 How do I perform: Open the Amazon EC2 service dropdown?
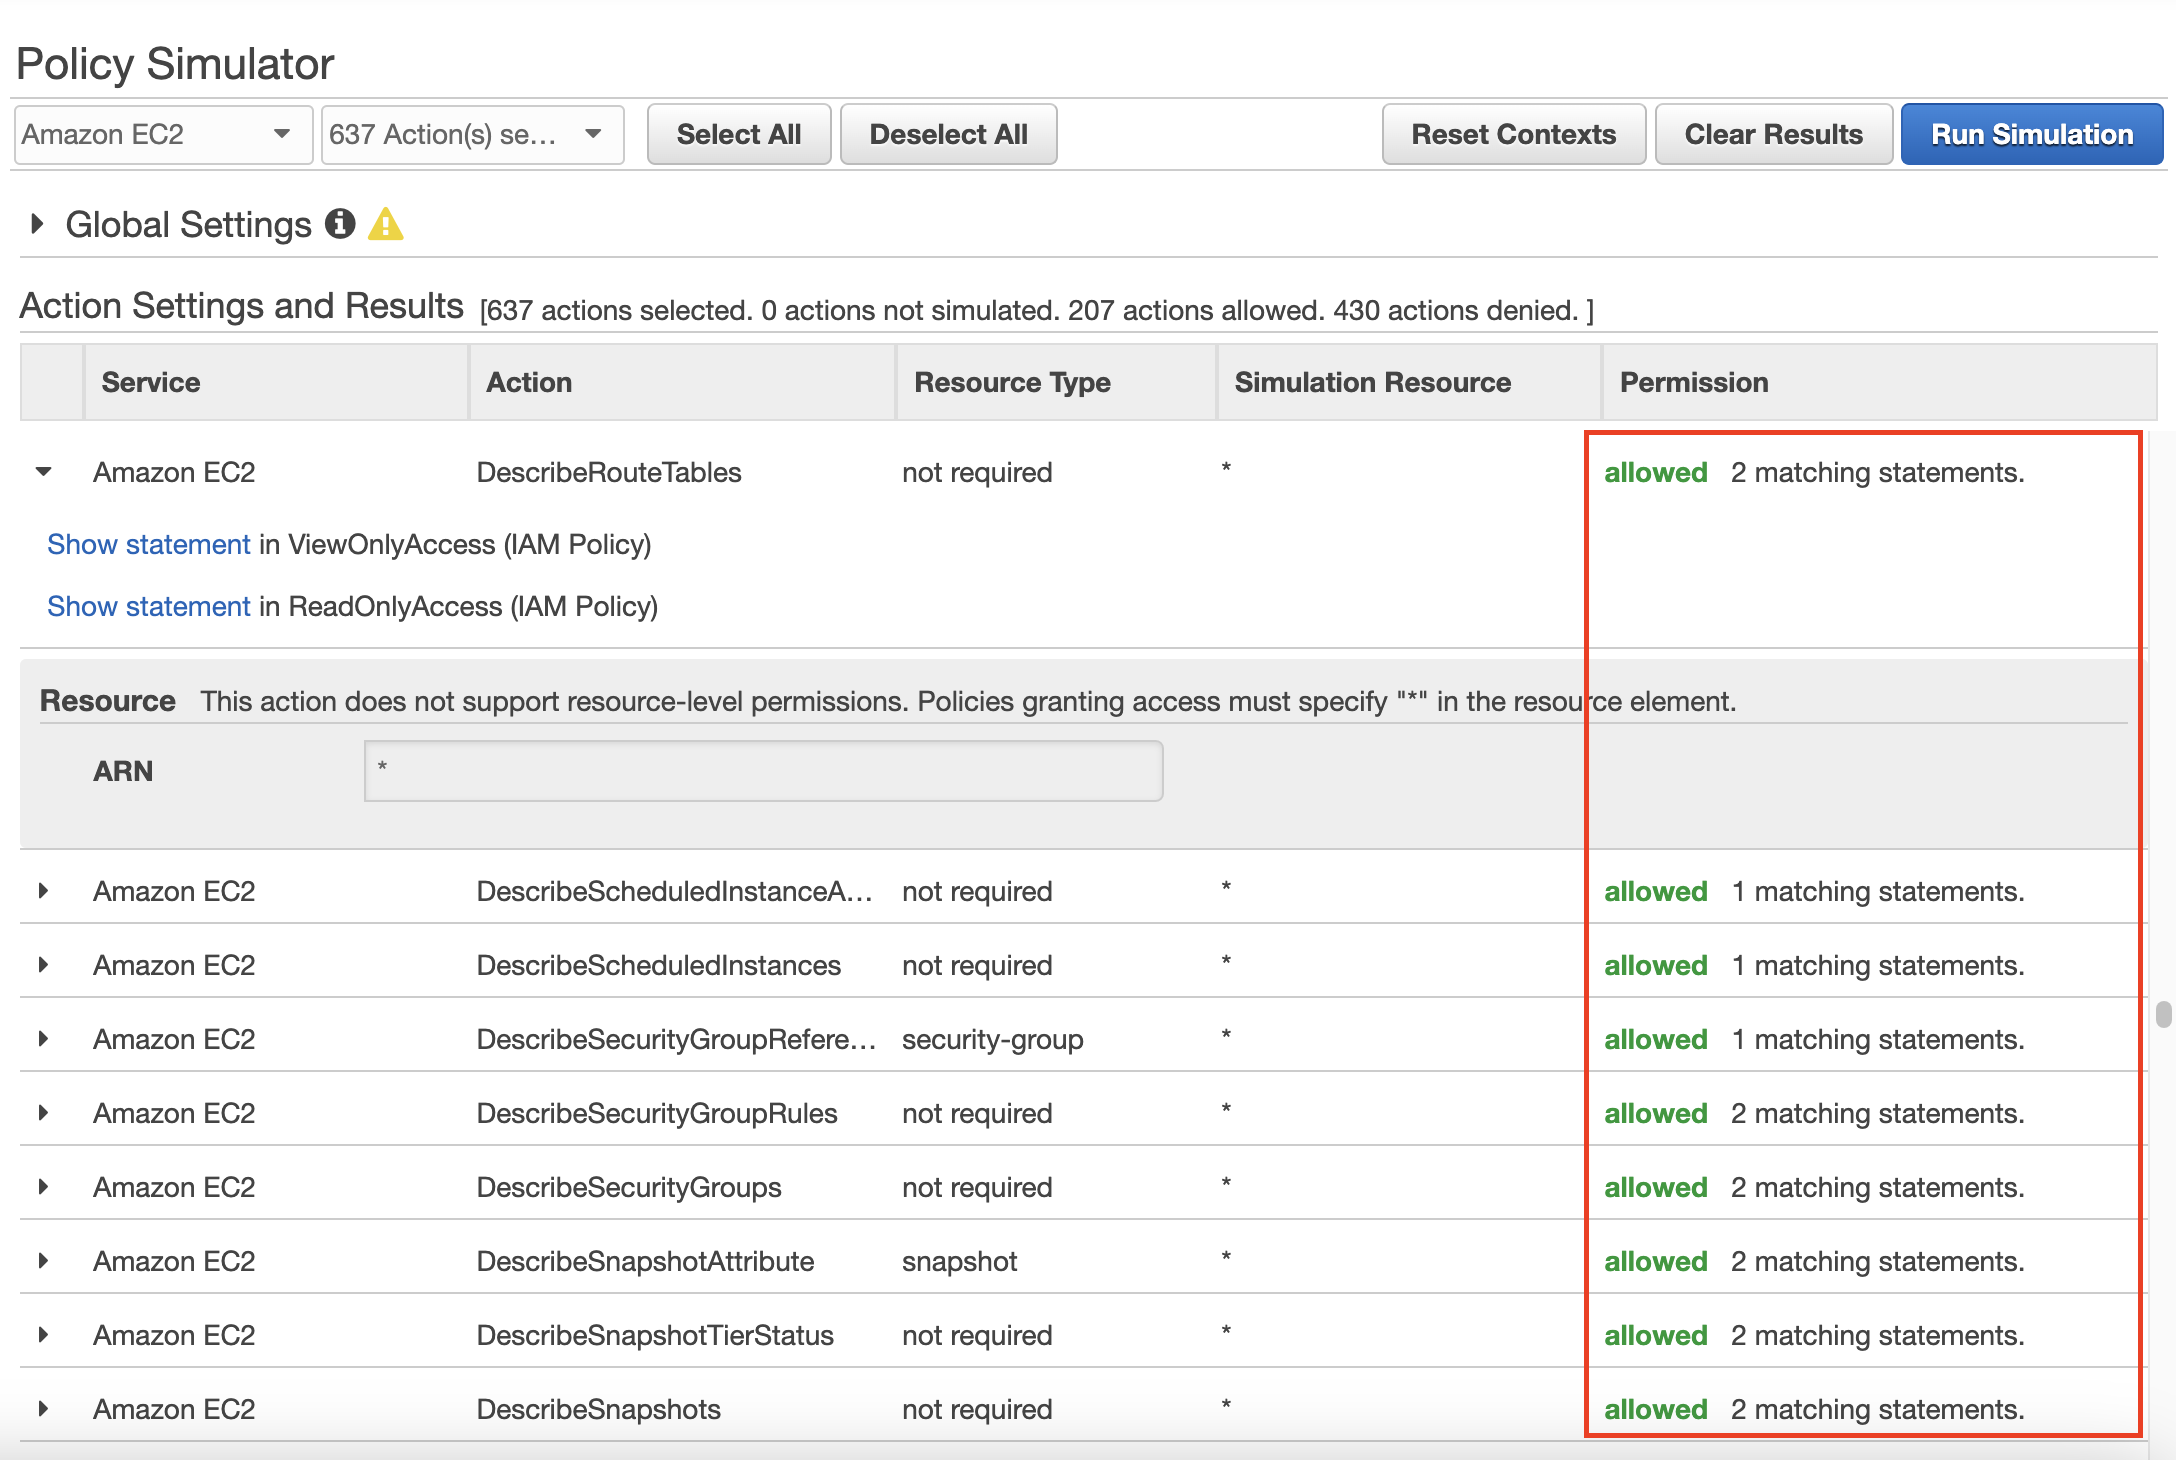[164, 135]
